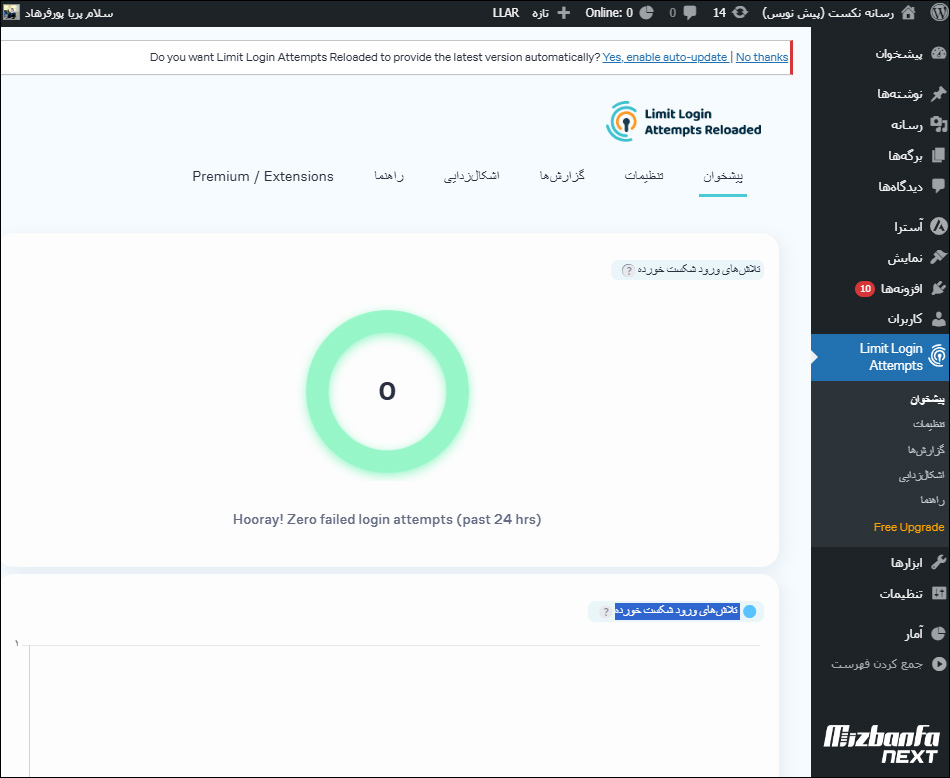The image size is (950, 778).
Task: Click the statistics pie chart icon in sidebar
Action: pyautogui.click(x=938, y=634)
